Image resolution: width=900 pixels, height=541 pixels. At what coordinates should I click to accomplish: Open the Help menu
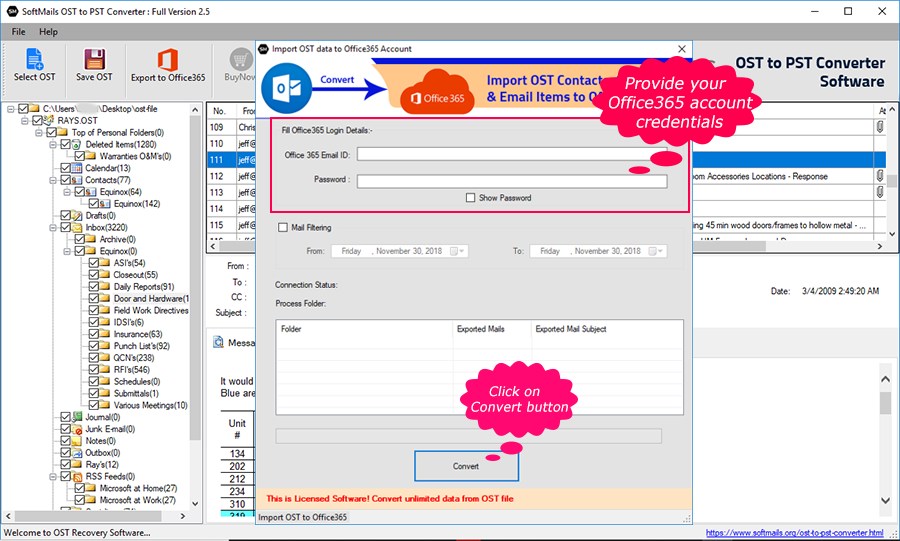click(x=48, y=32)
